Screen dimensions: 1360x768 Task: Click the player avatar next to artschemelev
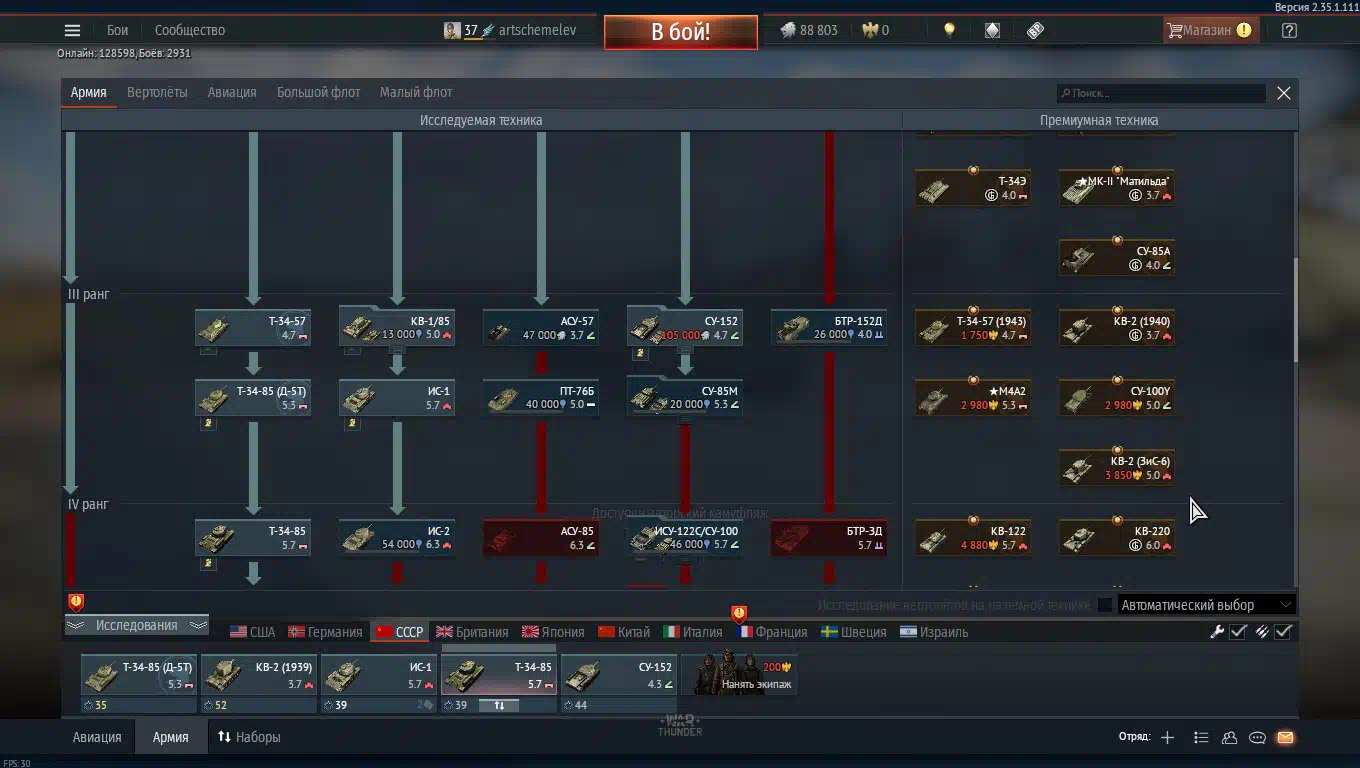[x=452, y=30]
